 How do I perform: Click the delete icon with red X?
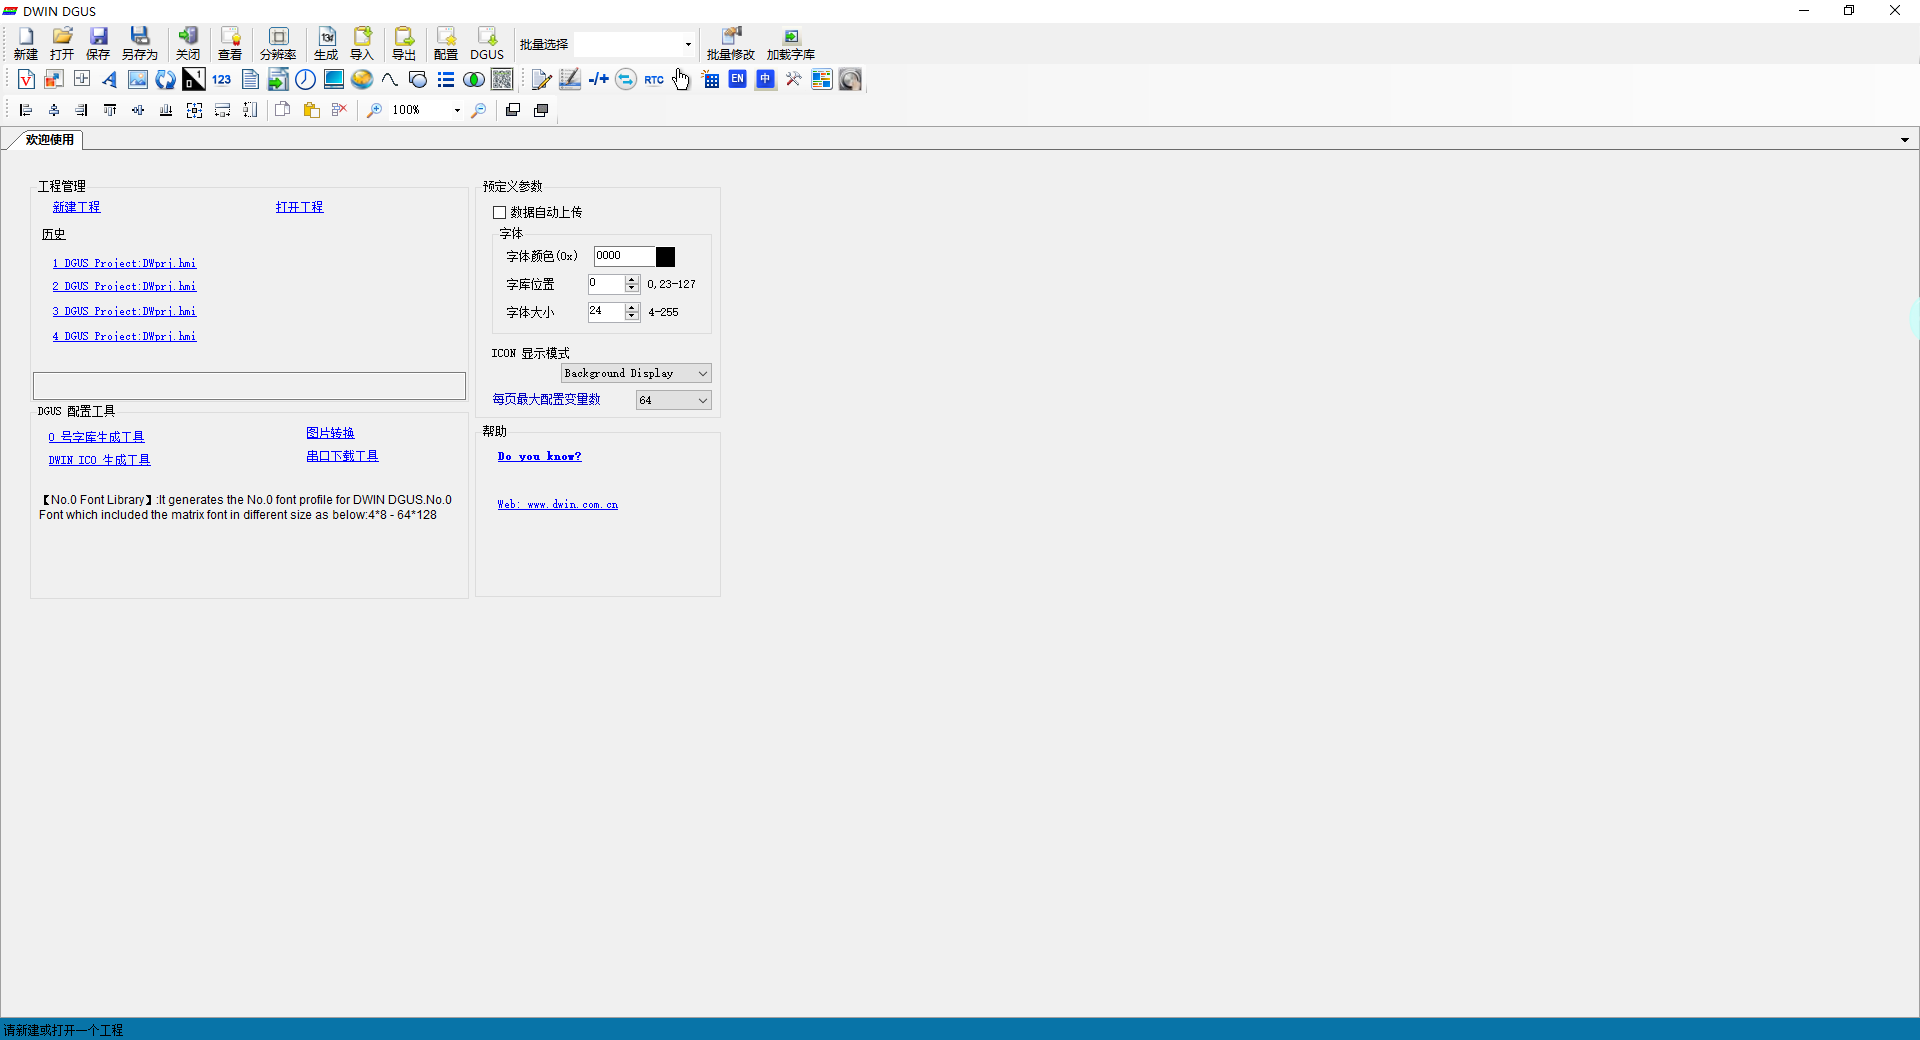click(339, 110)
